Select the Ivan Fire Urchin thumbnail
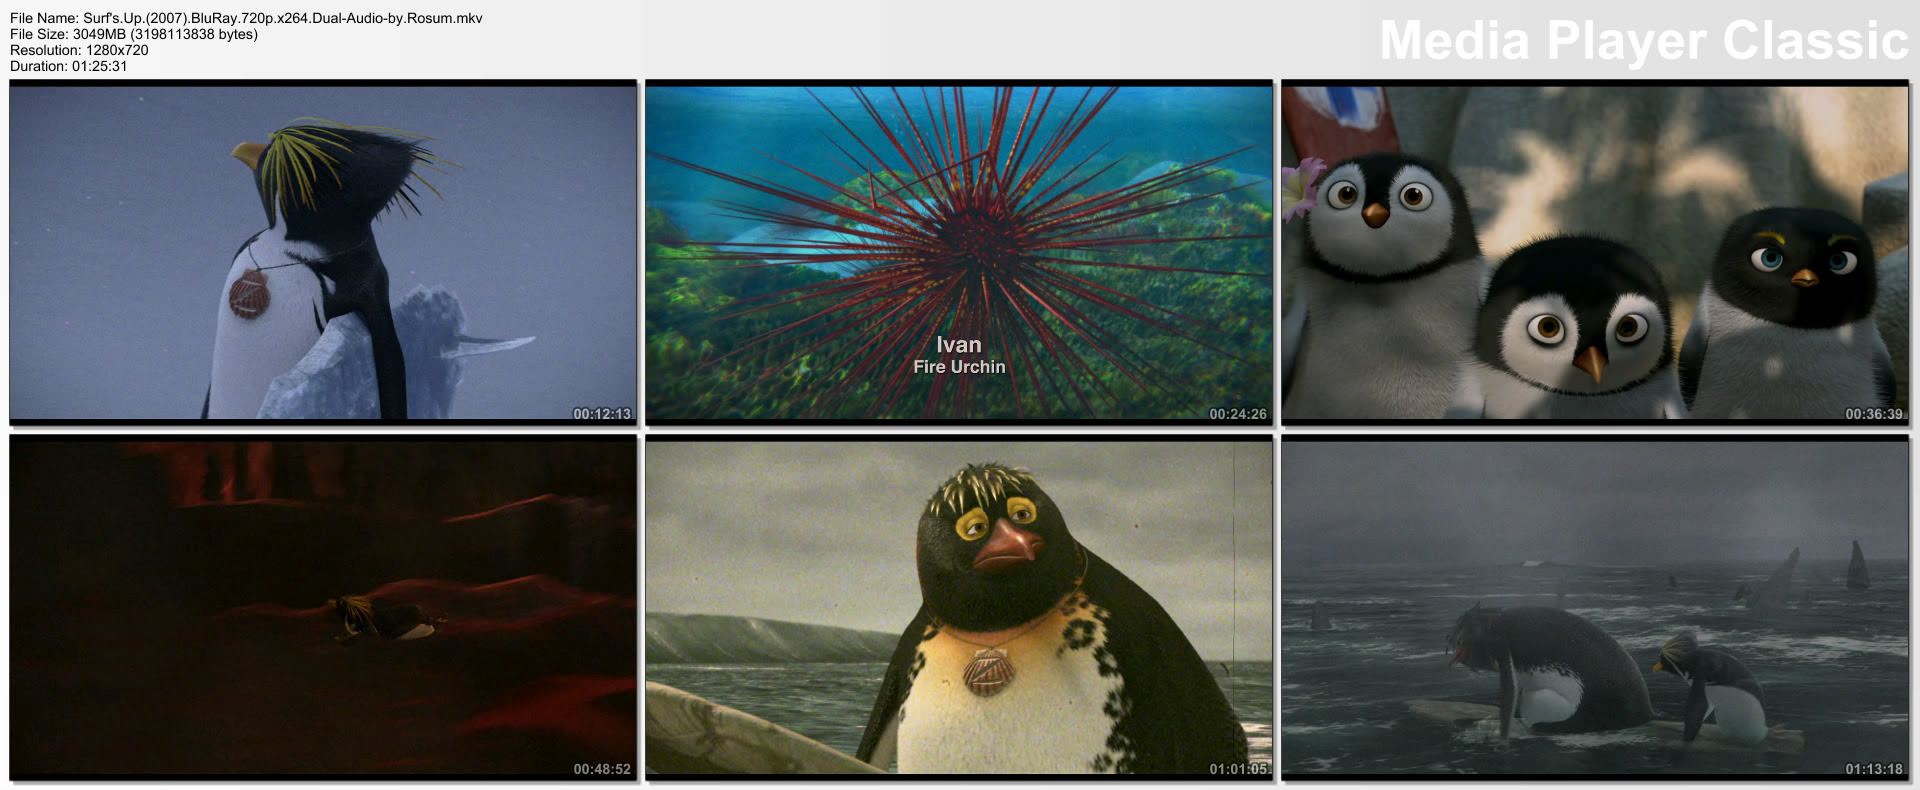The width and height of the screenshot is (1920, 790). pyautogui.click(x=959, y=252)
